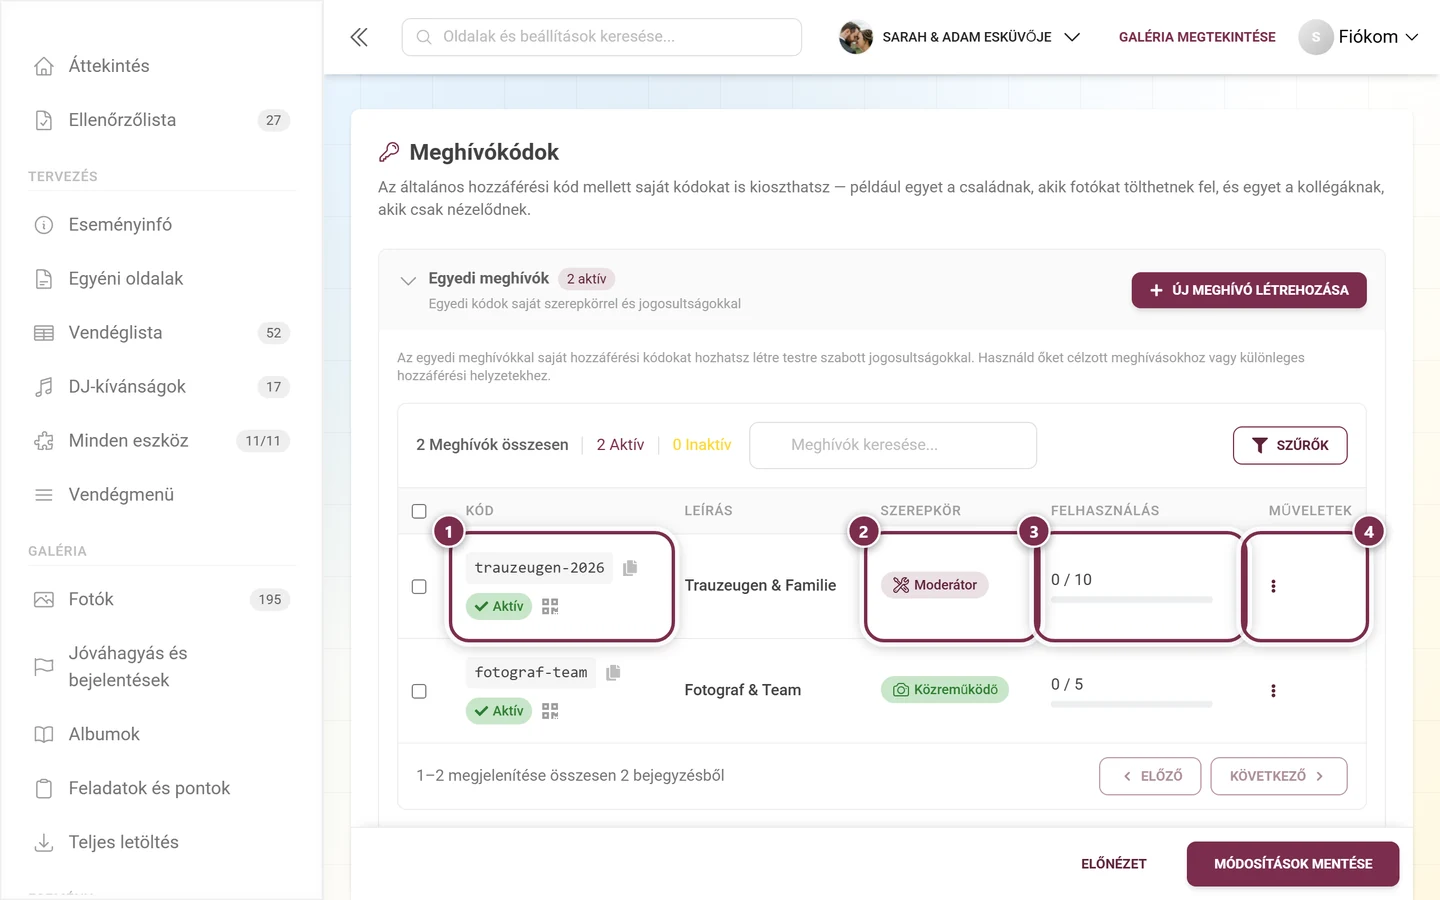
Task: Click the Eseményinfó info icon
Action: (x=44, y=225)
